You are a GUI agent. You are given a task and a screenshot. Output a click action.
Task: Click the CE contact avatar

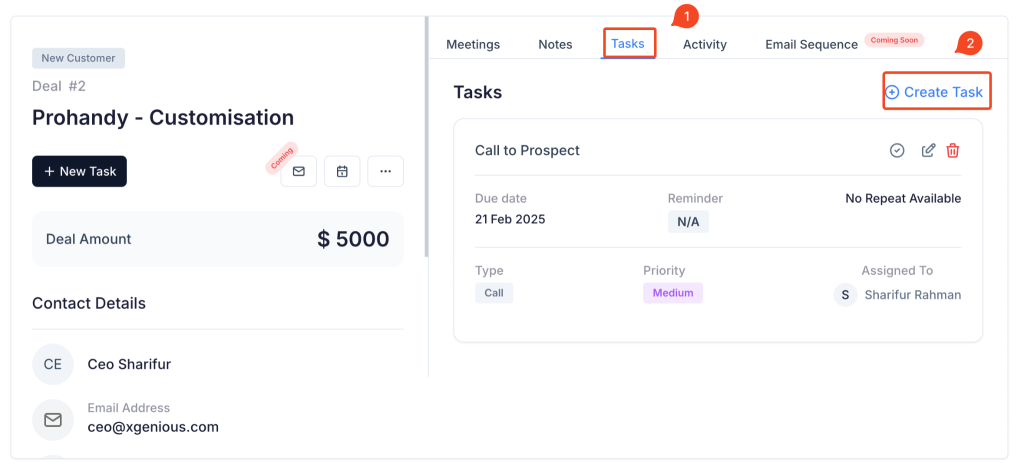pos(53,364)
